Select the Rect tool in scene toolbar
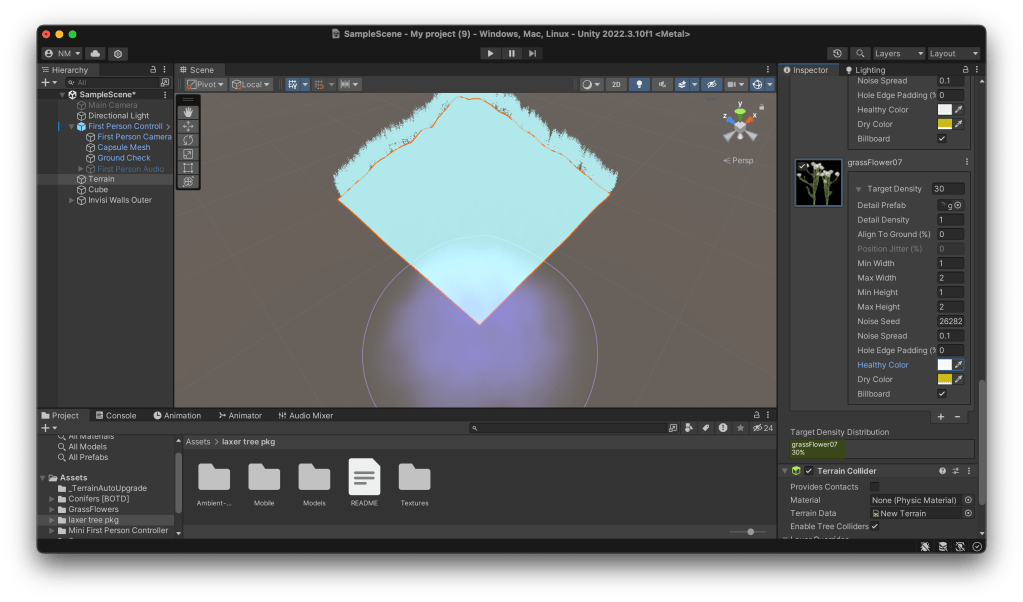 pyautogui.click(x=188, y=168)
